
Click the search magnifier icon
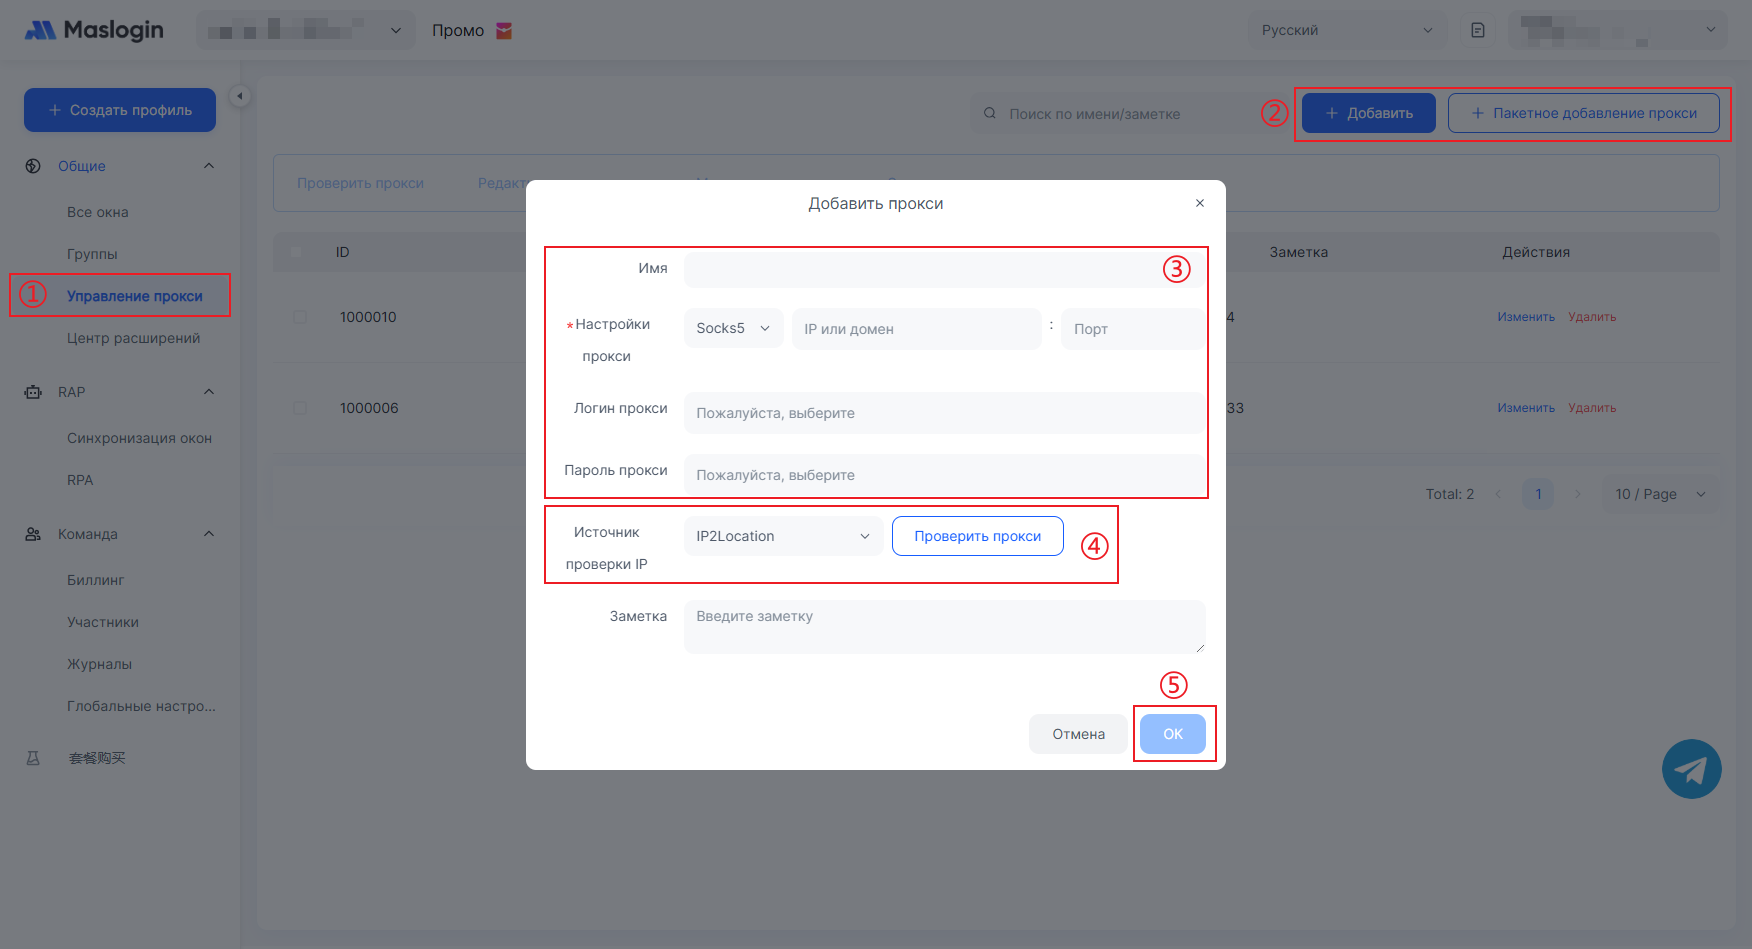[989, 114]
